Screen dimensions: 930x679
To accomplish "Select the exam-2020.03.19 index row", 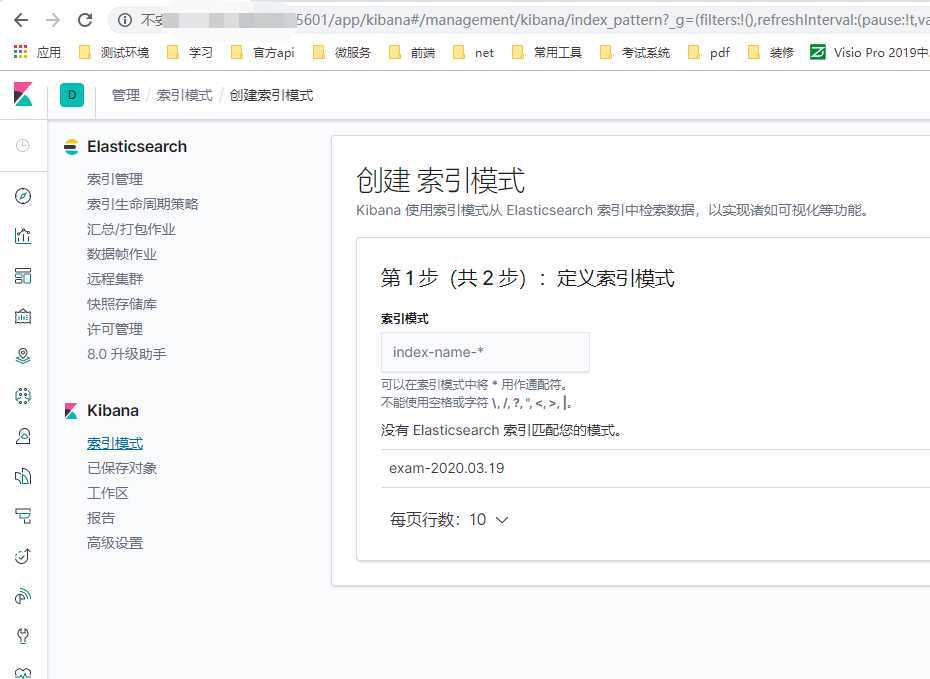I will point(655,468).
